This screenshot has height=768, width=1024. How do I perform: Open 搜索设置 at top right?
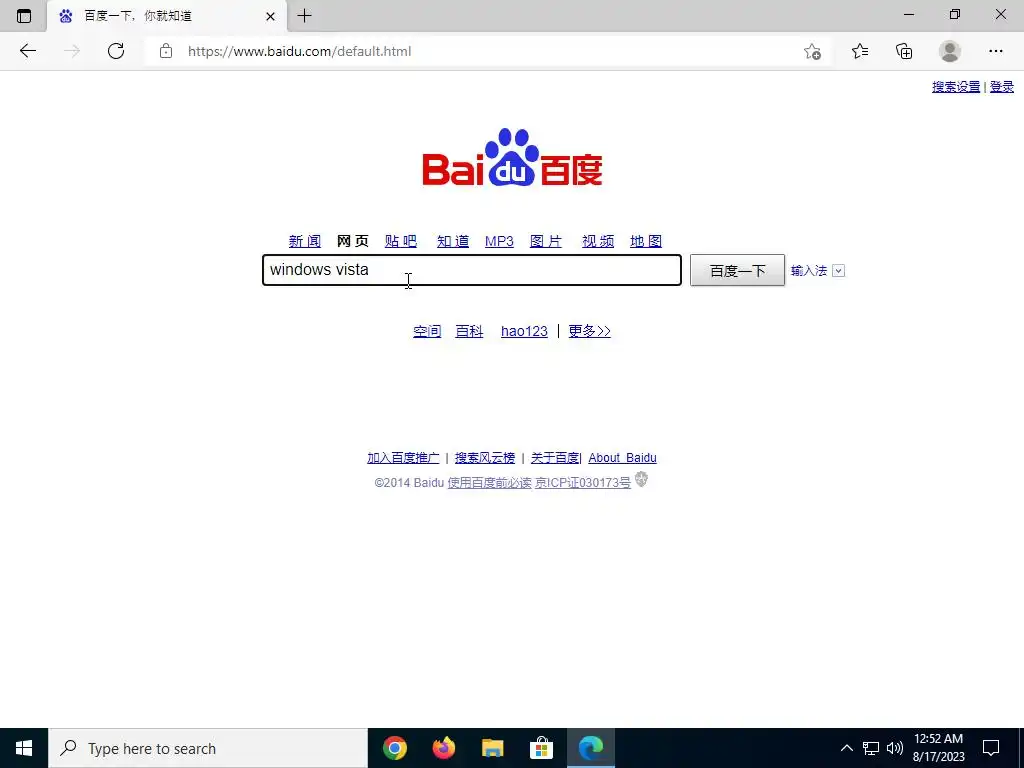coord(956,87)
